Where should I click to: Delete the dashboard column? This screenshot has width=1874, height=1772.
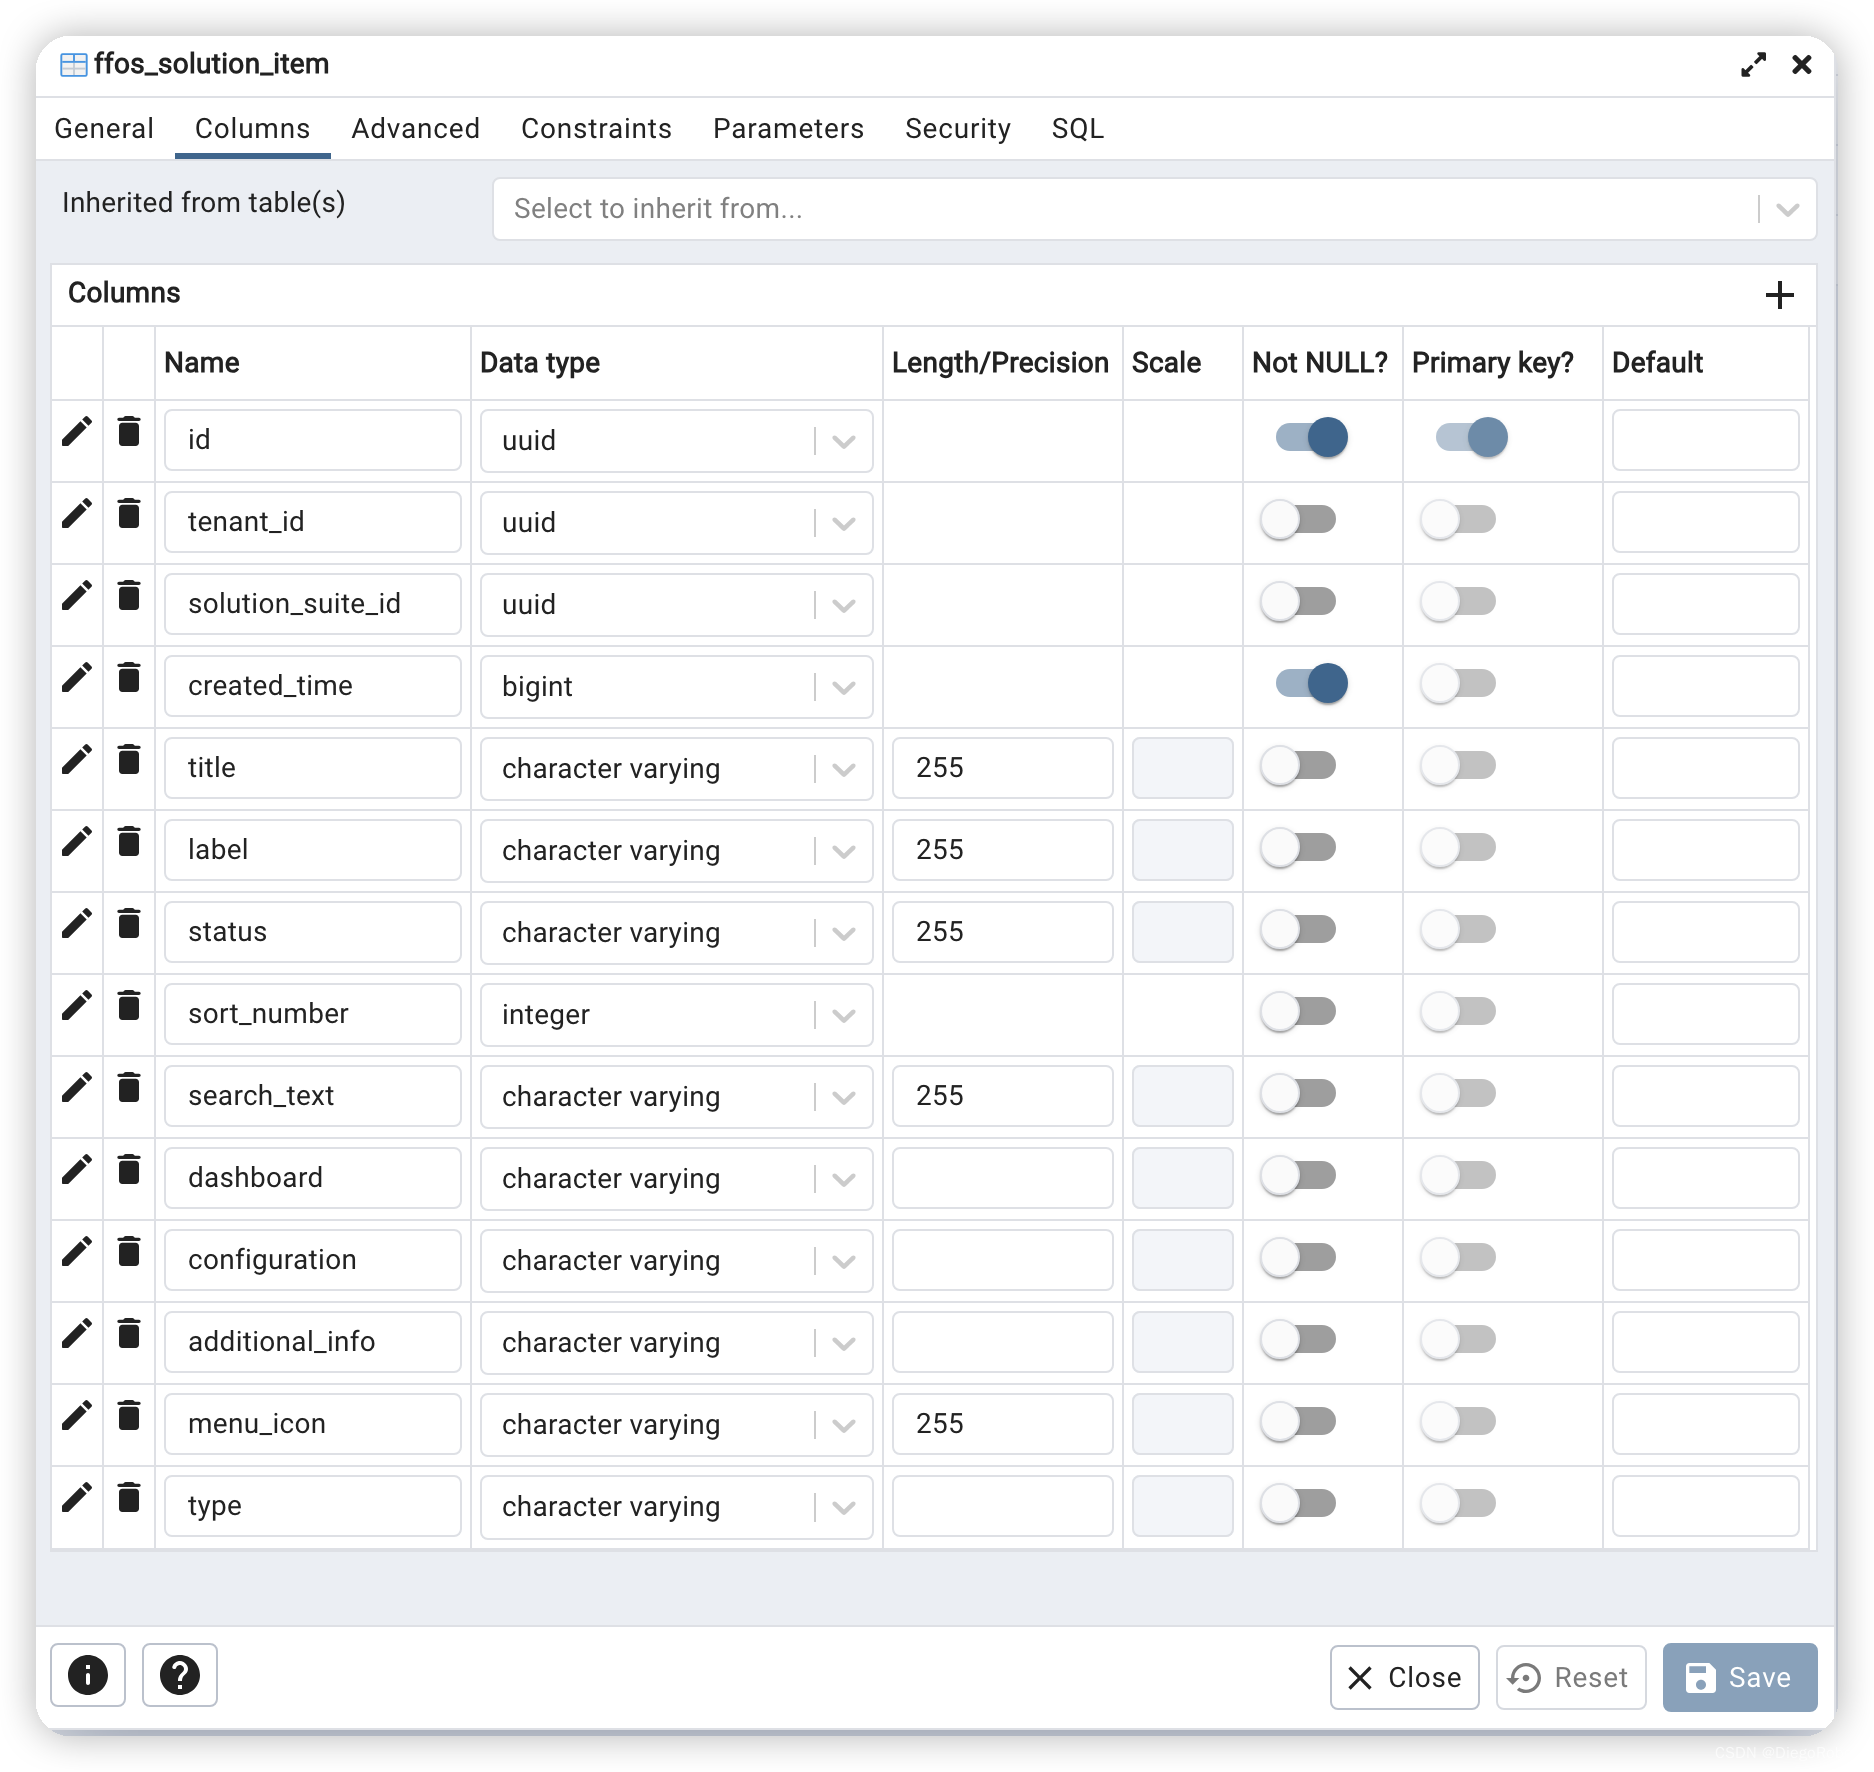point(129,1170)
